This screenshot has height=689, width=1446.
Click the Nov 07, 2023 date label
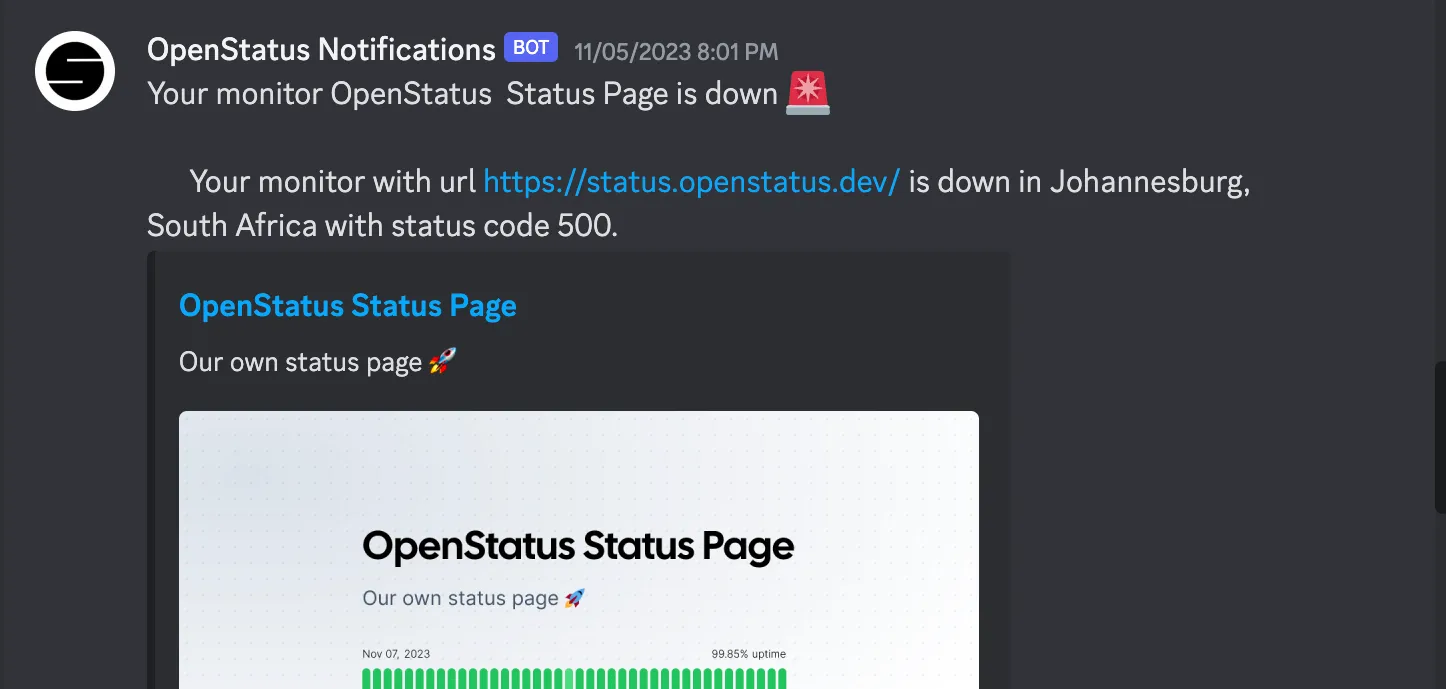pos(396,653)
